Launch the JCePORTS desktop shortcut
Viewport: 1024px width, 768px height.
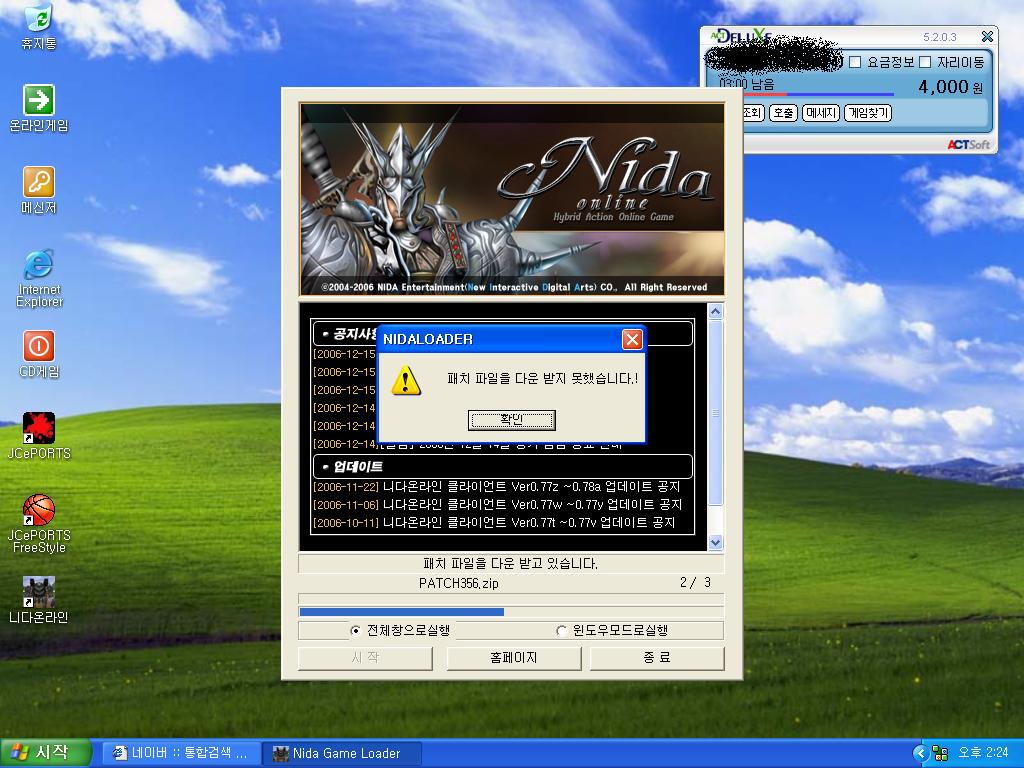click(x=38, y=428)
